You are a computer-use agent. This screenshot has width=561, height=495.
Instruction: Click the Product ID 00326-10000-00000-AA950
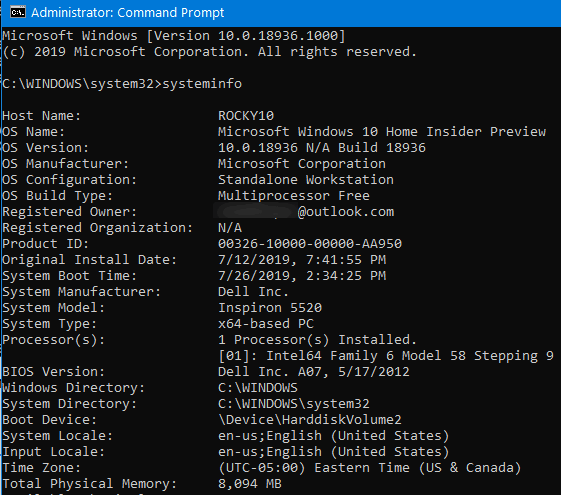(x=310, y=244)
